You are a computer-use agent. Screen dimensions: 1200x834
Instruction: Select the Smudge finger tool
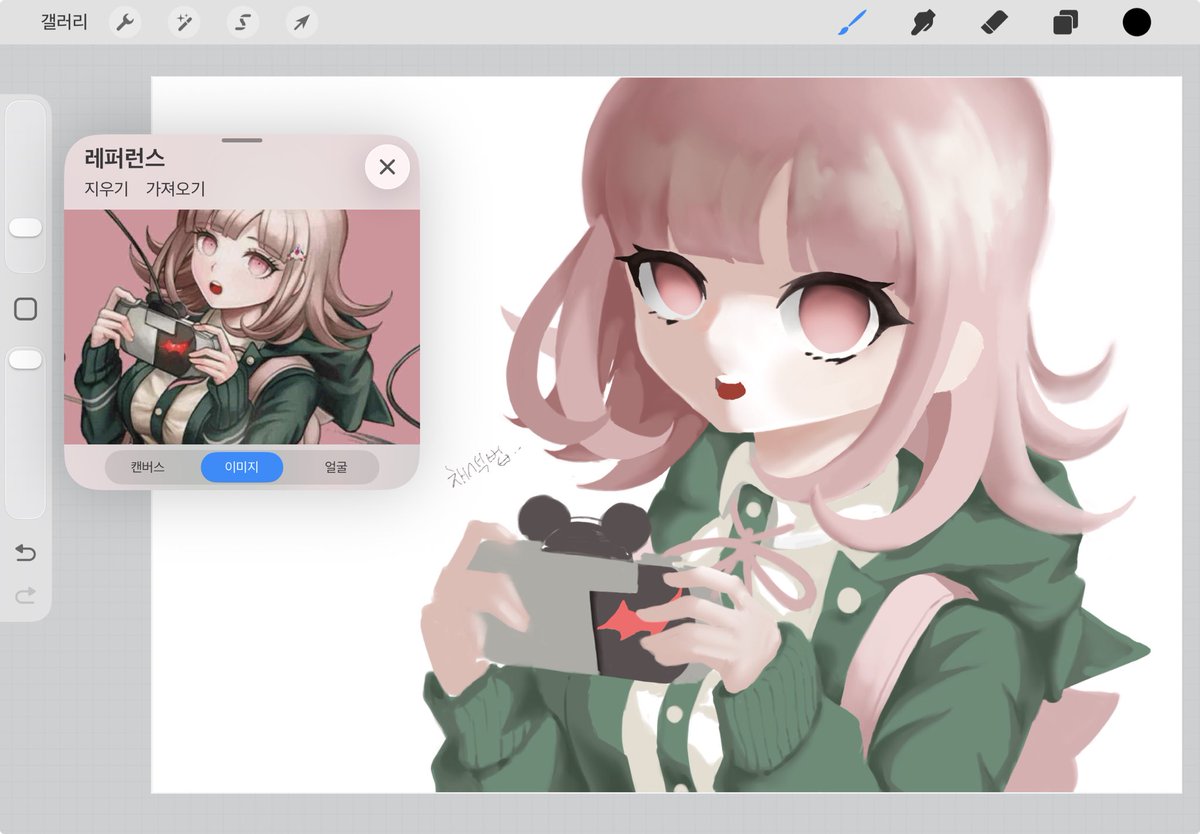point(923,22)
